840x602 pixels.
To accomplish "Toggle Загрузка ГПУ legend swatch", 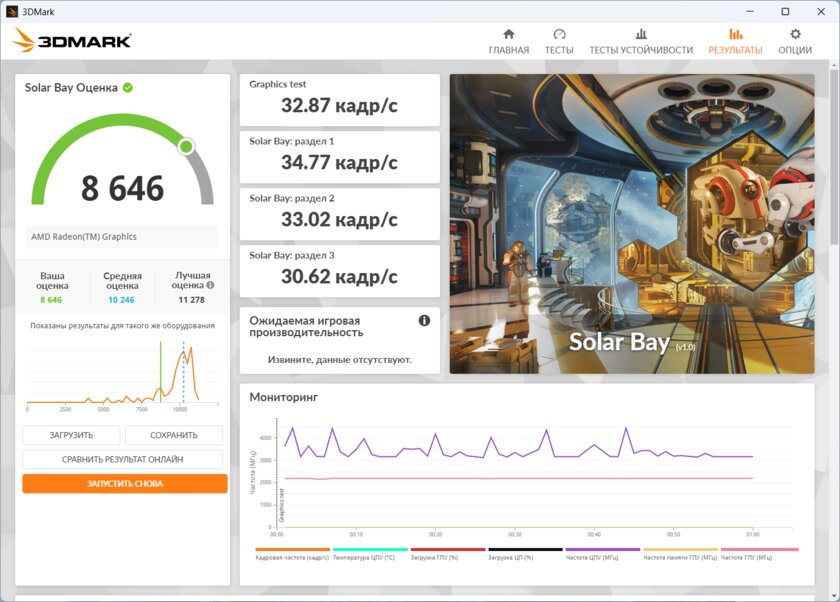I will pos(448,549).
